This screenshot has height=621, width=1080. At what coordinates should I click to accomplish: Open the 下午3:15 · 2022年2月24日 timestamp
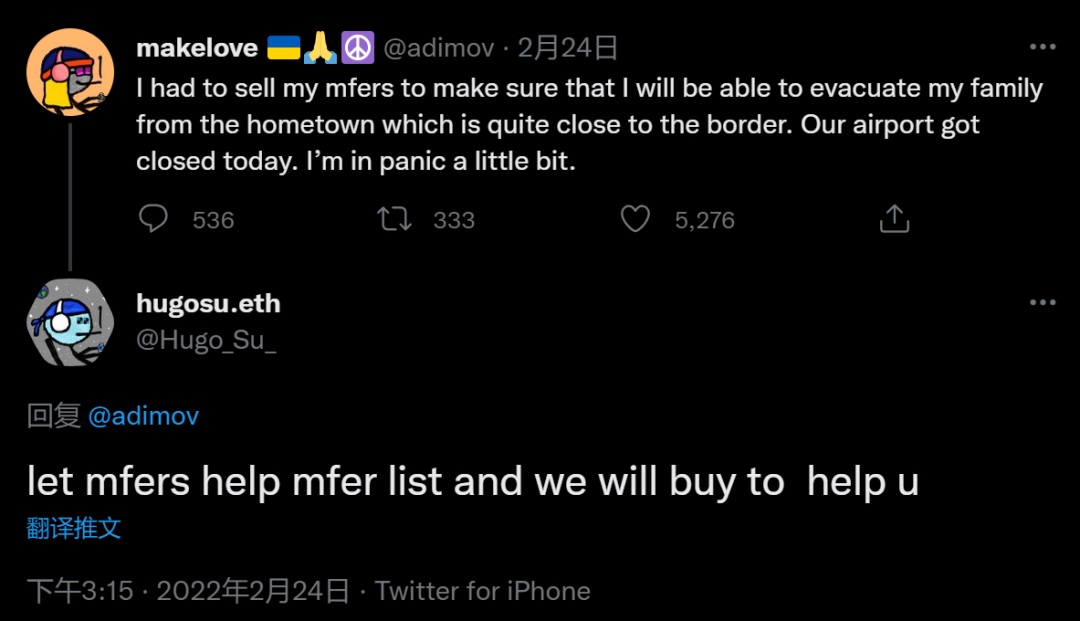pyautogui.click(x=188, y=591)
